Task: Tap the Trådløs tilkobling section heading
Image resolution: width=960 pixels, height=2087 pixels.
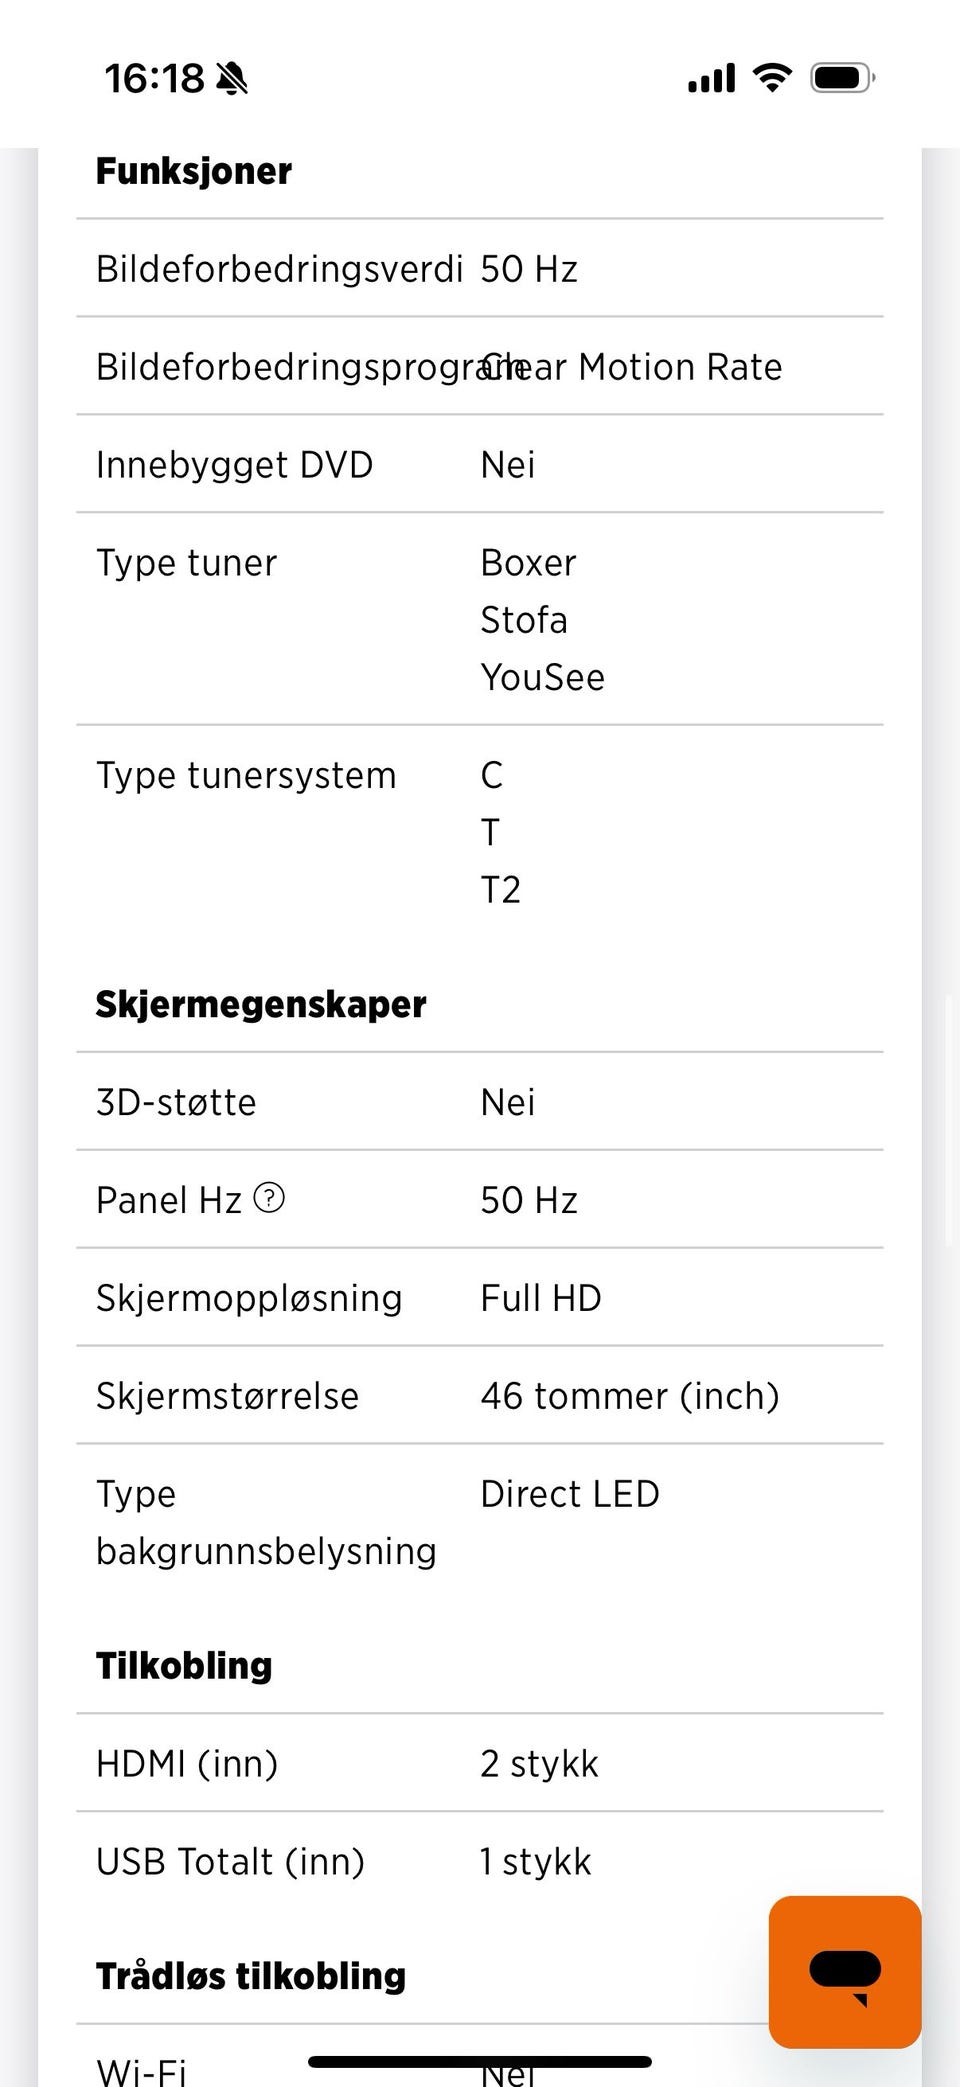Action: pos(251,1975)
